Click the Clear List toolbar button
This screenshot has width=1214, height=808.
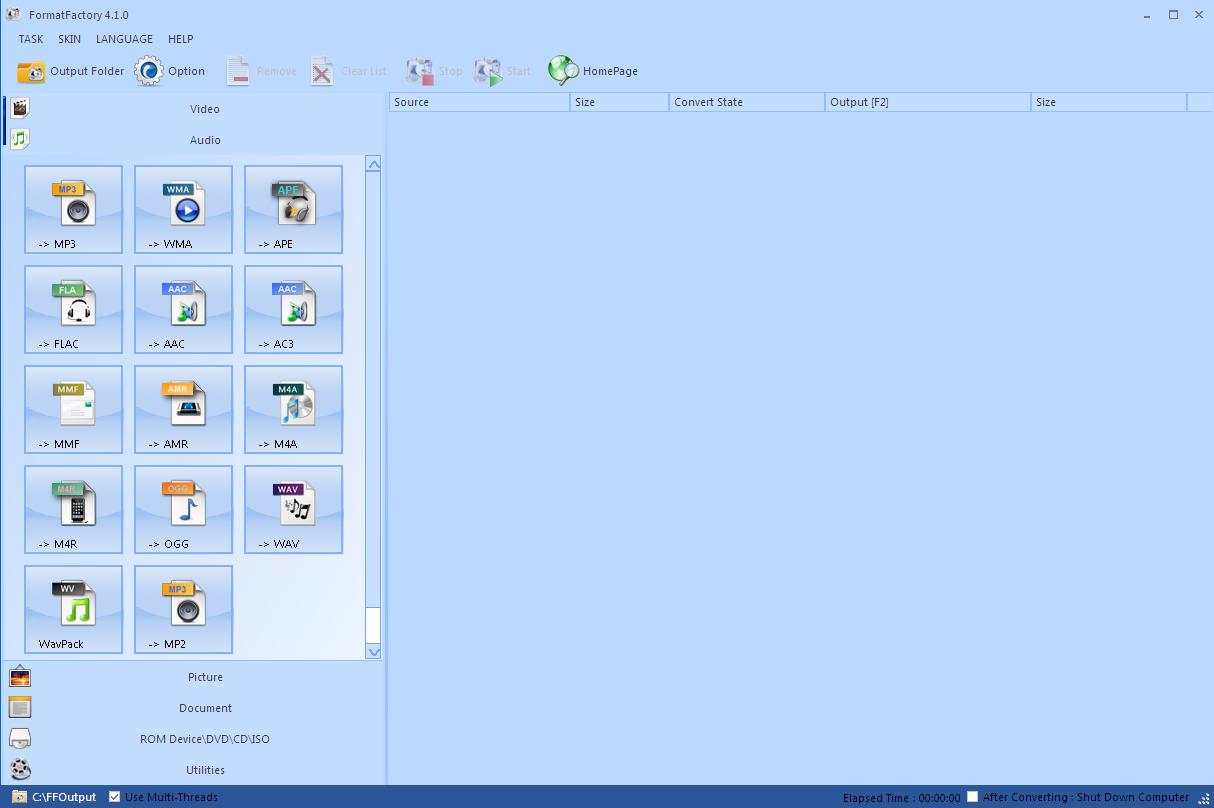point(348,71)
